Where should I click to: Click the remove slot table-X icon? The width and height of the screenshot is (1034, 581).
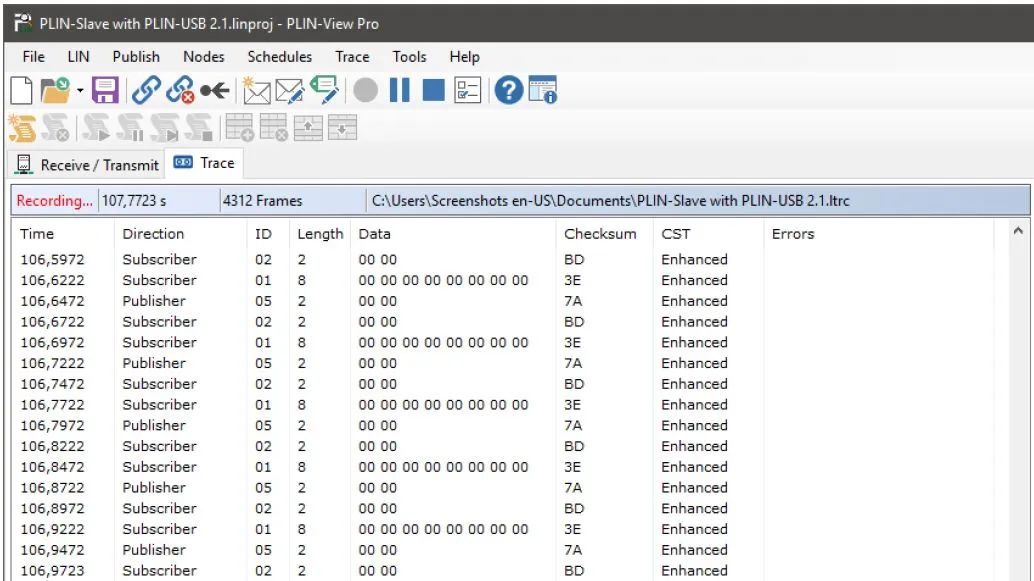274,128
